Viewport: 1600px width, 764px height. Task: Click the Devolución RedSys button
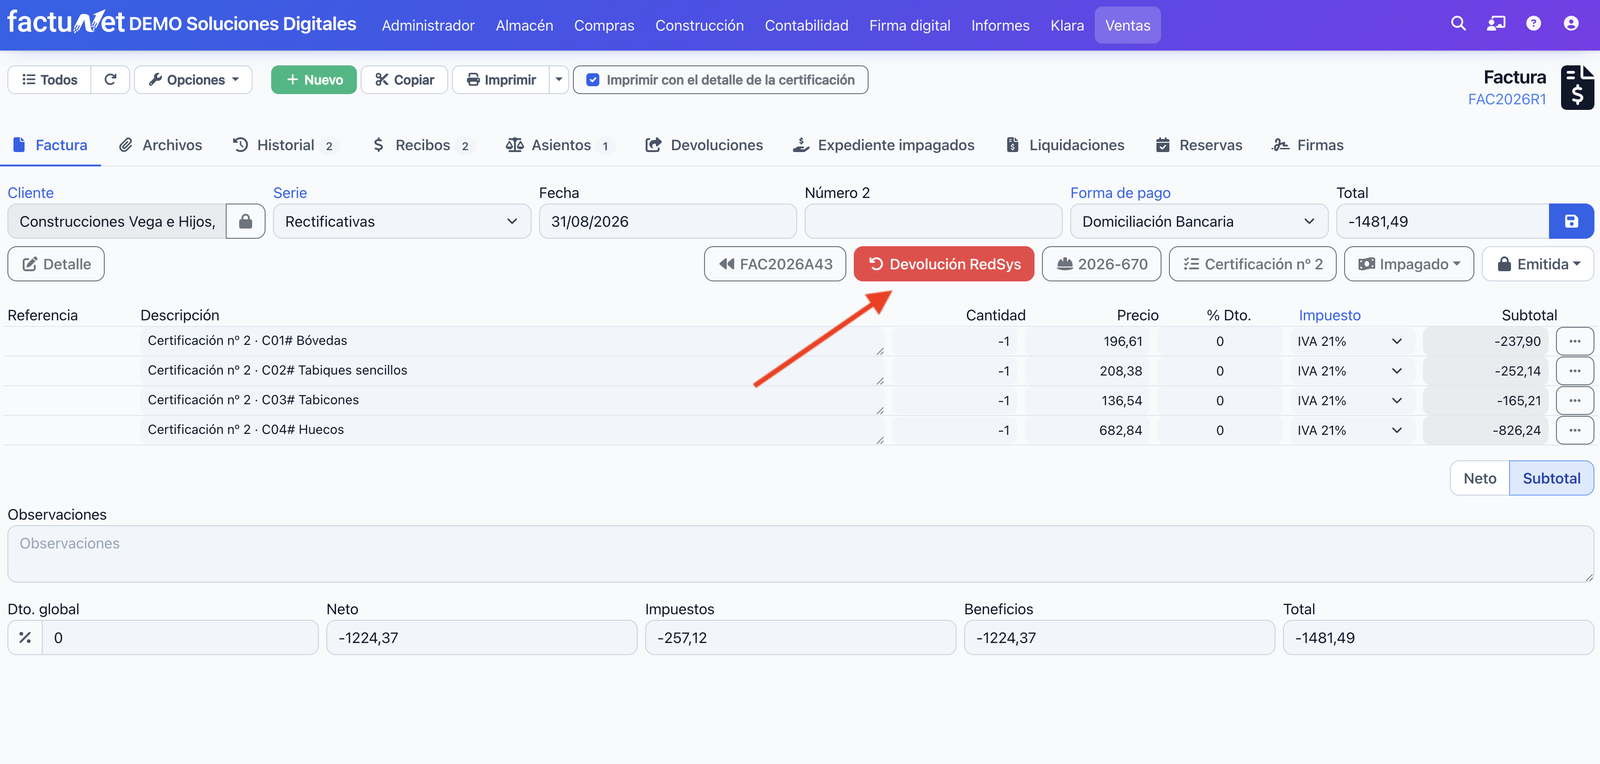[x=944, y=264]
